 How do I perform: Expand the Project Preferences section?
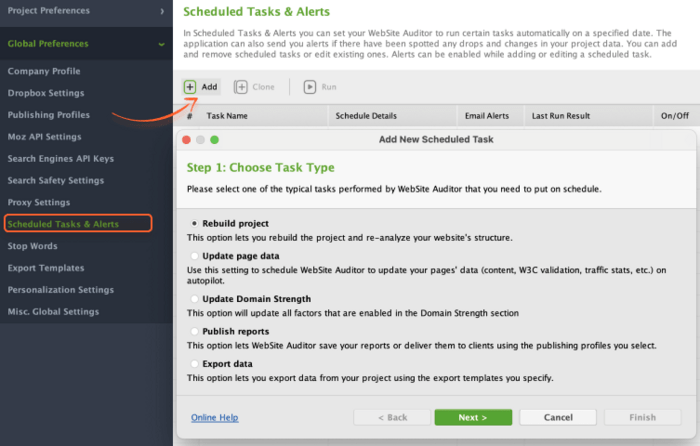pyautogui.click(x=86, y=11)
